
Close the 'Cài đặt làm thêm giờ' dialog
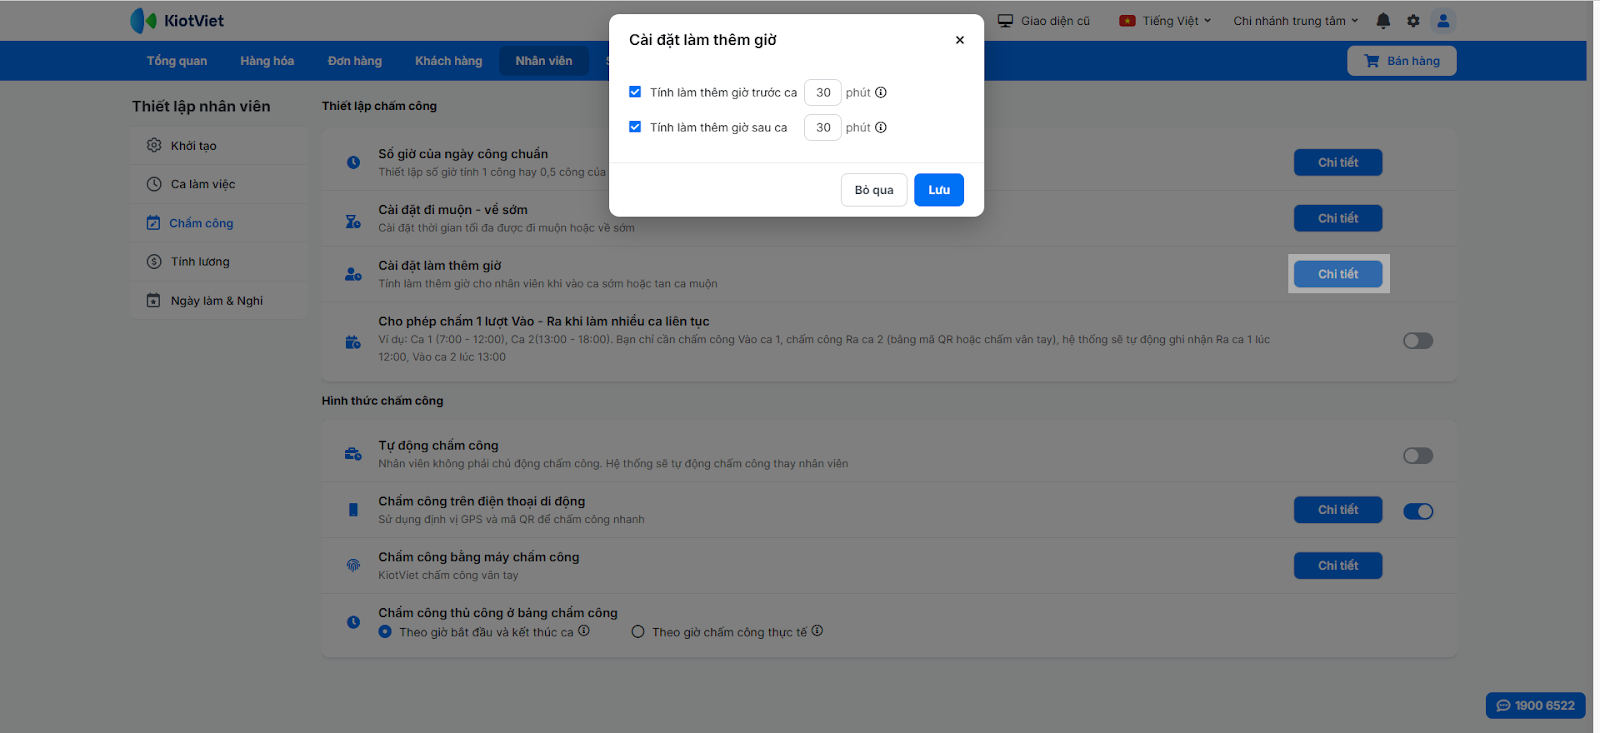pos(960,40)
